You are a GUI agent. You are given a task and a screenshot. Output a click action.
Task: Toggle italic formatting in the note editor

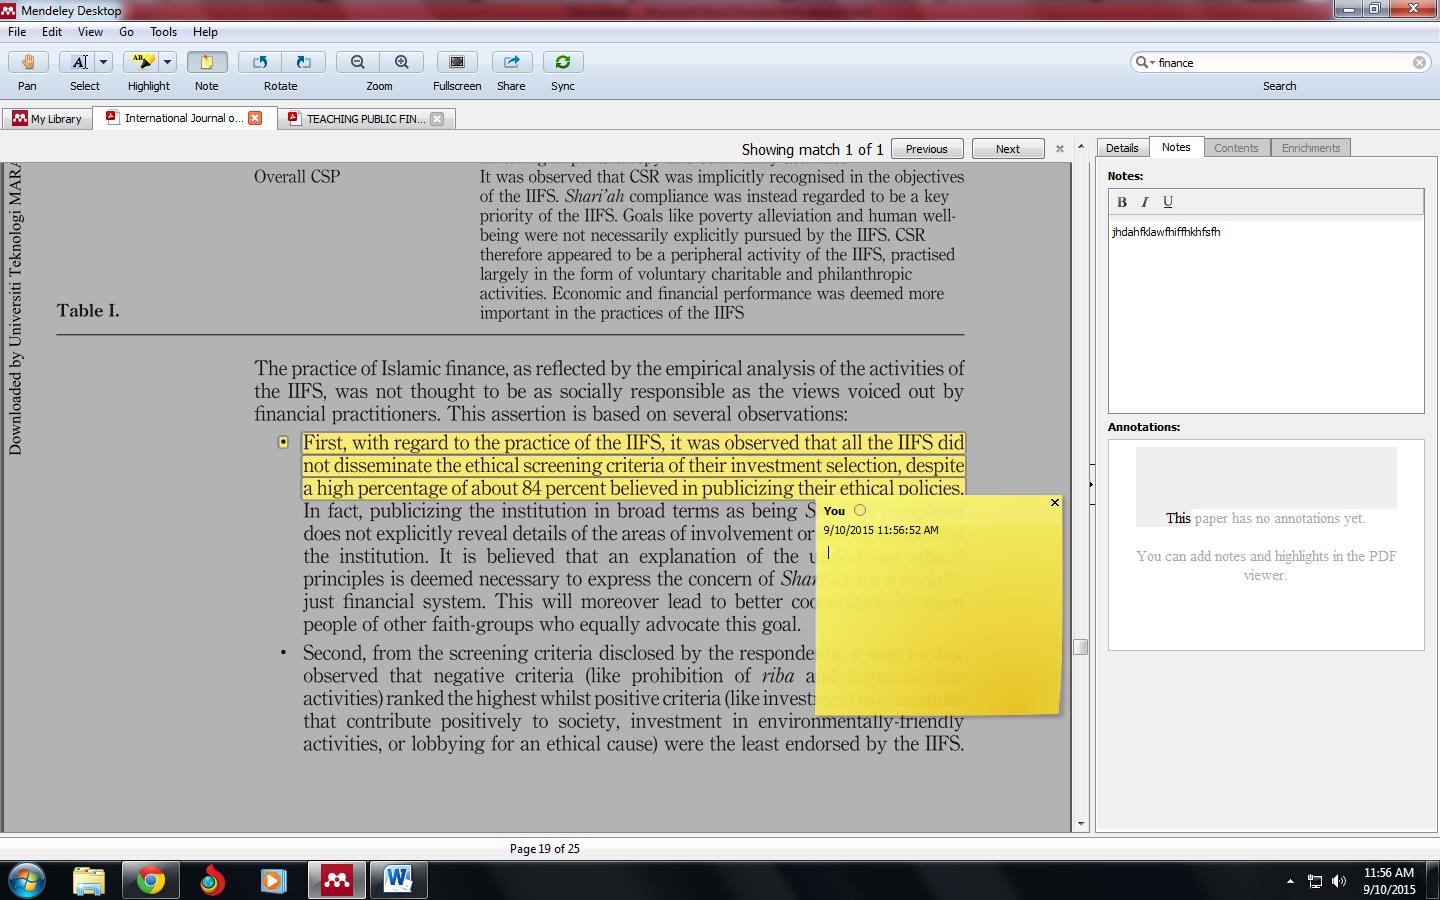click(1144, 201)
